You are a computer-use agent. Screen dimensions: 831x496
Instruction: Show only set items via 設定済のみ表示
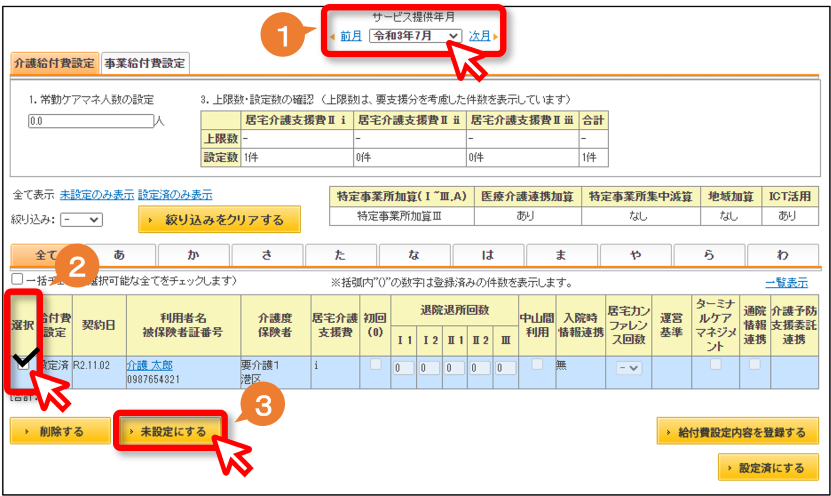click(x=175, y=194)
